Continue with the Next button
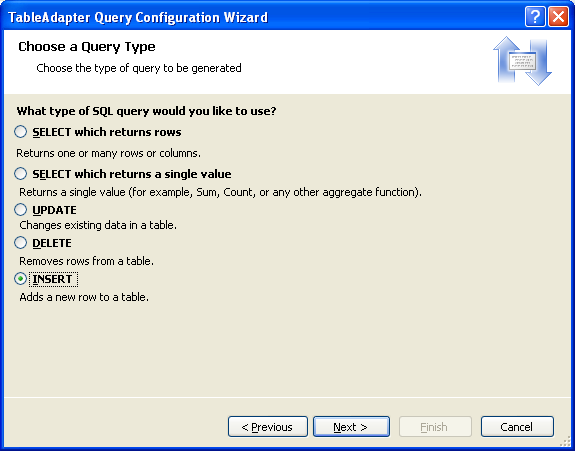The height and width of the screenshot is (451, 575). coord(351,427)
